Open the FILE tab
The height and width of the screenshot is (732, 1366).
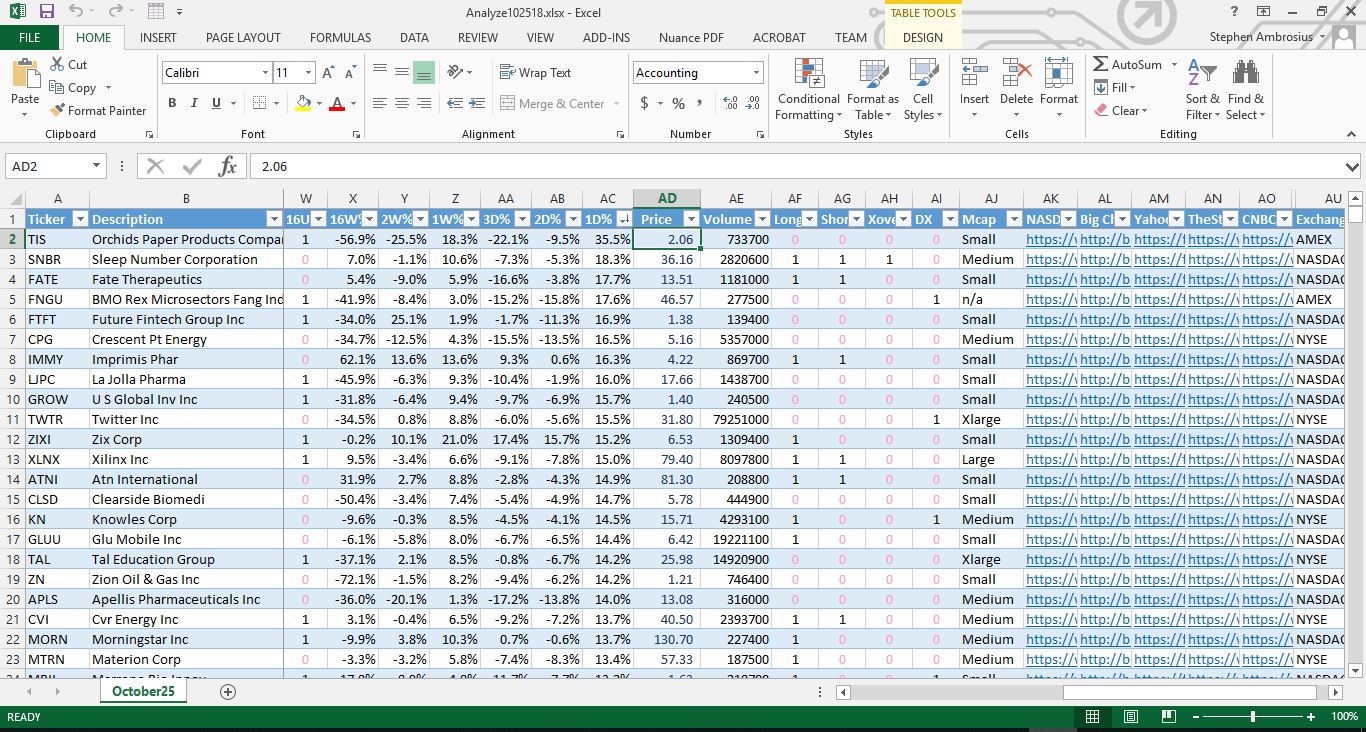click(30, 38)
